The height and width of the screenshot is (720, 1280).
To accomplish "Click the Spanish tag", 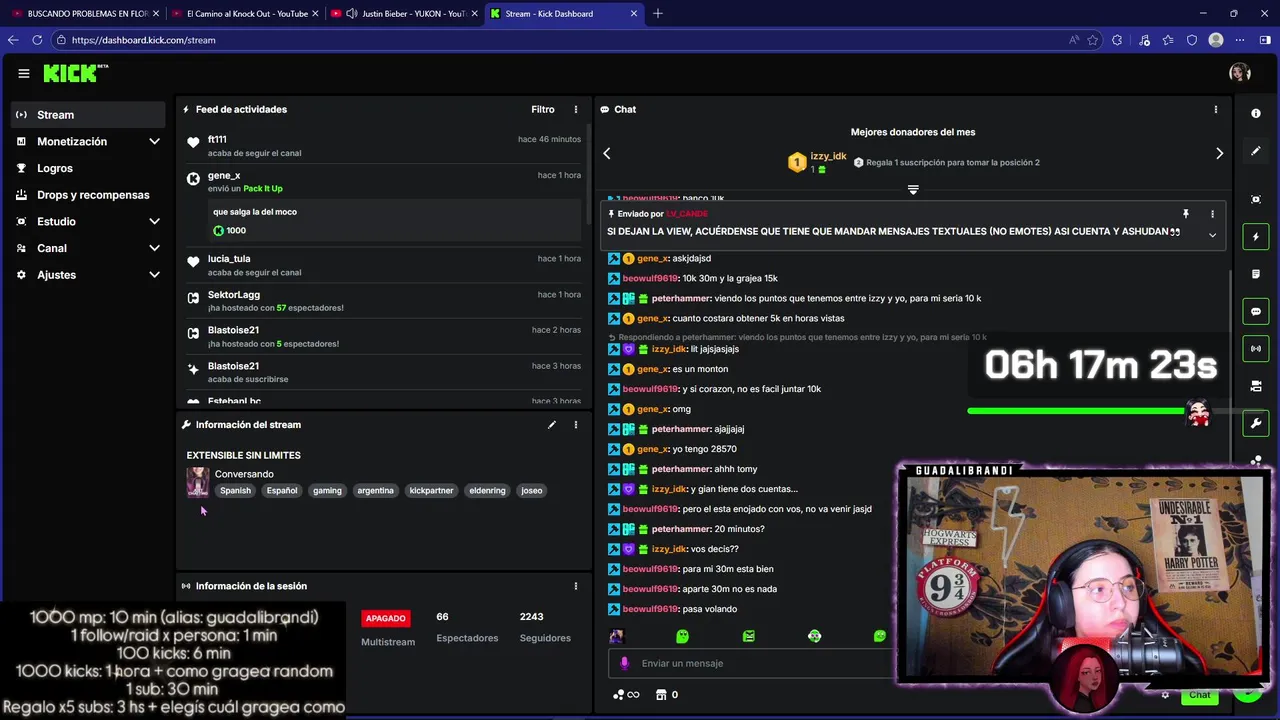I will [236, 491].
